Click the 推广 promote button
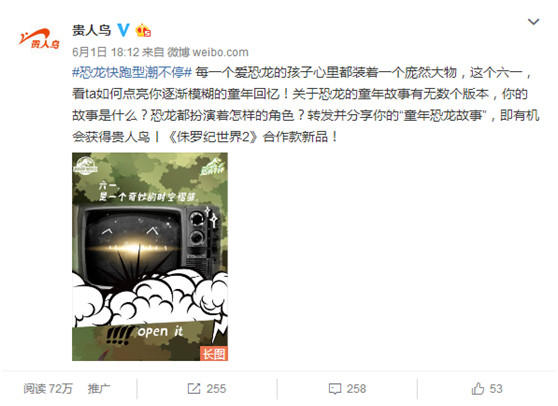 pos(99,389)
